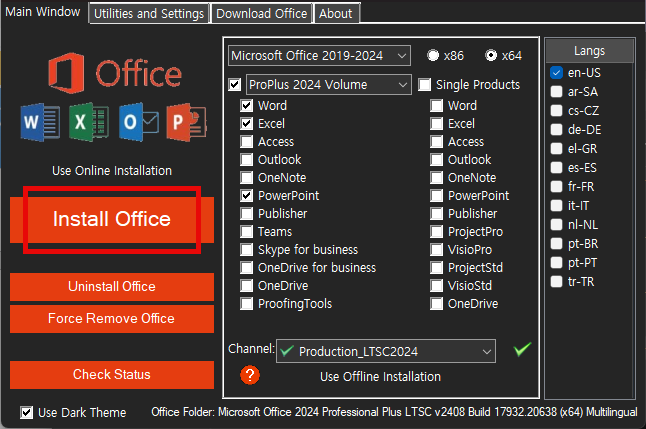This screenshot has height=429, width=646.
Task: Click the green checkmark beside Channel
Action: click(x=522, y=349)
